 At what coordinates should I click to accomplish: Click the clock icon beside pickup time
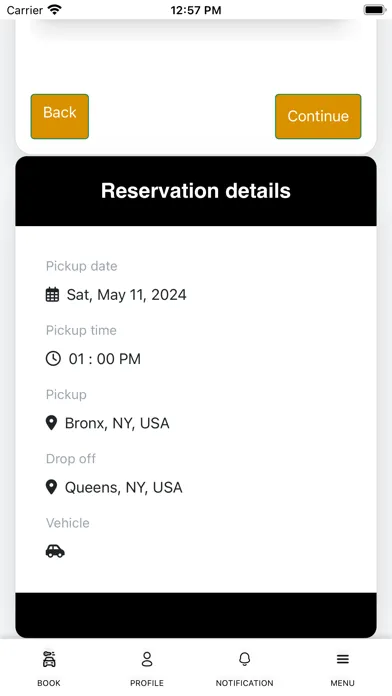53,358
